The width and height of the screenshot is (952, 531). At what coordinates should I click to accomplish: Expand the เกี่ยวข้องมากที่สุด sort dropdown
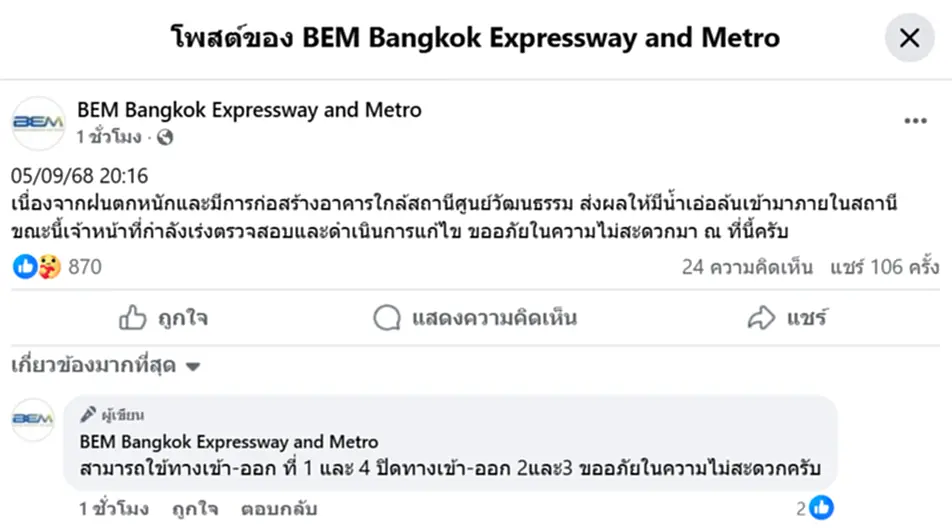click(106, 365)
